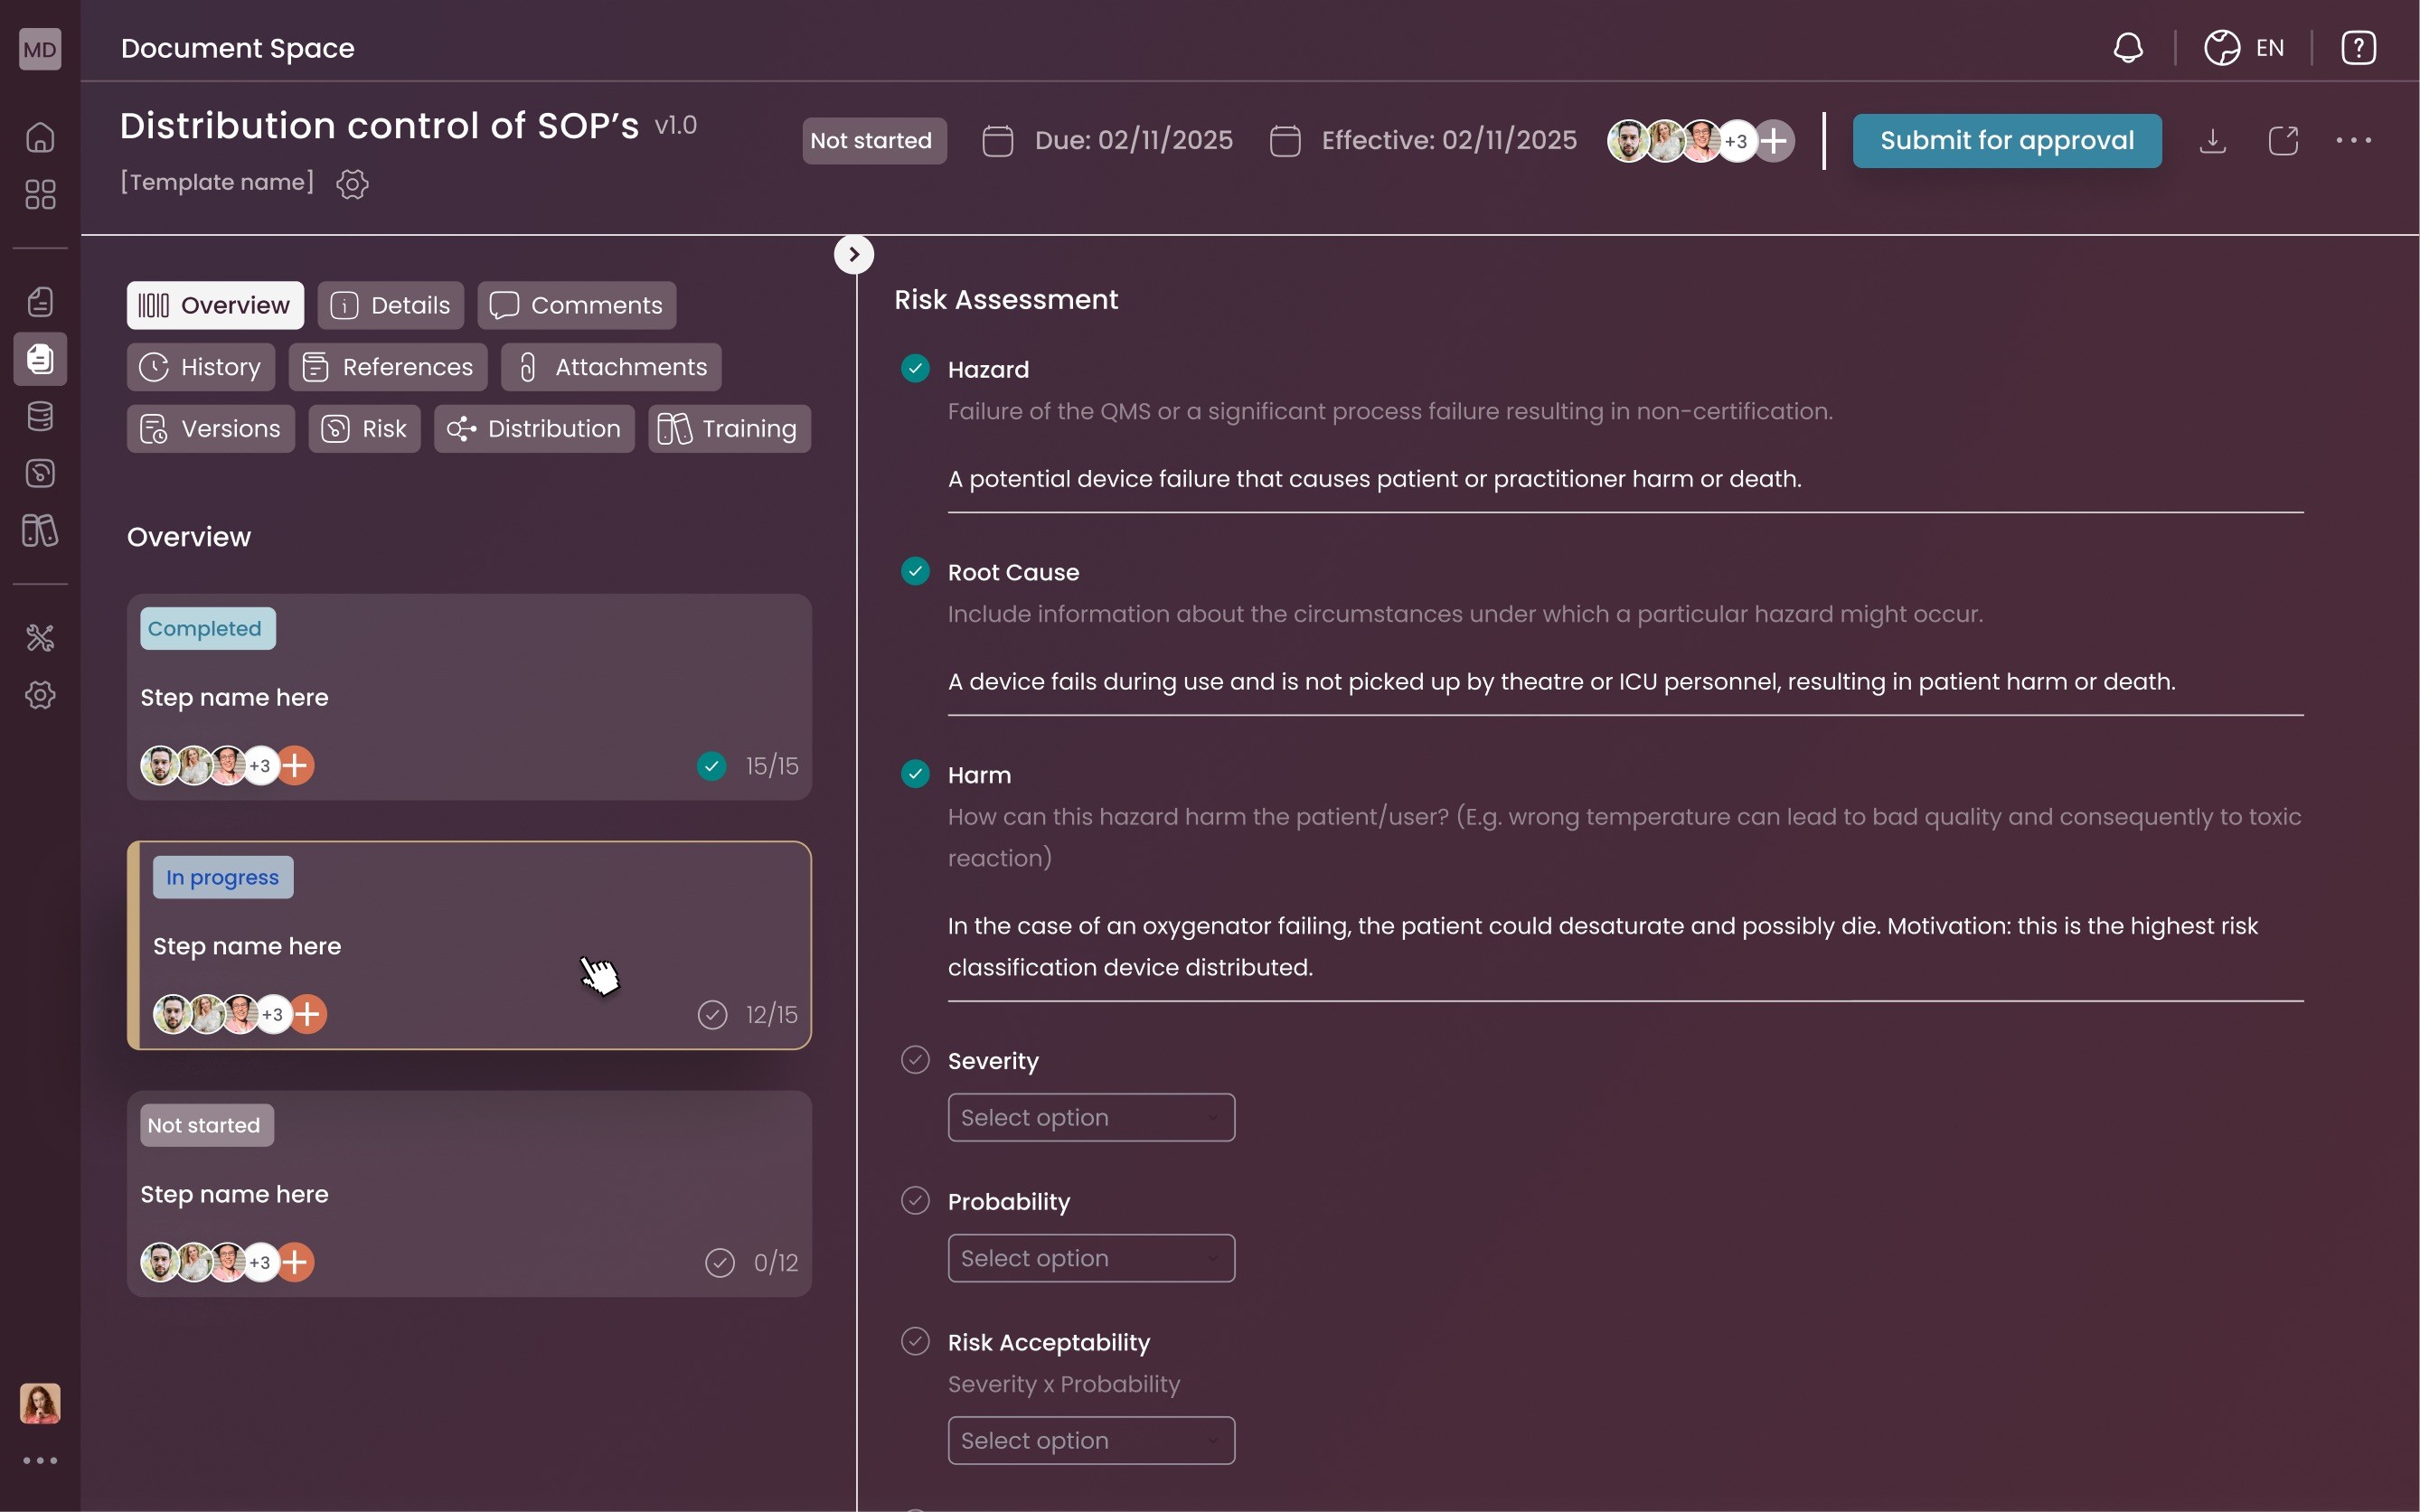Open the Distribution tab
The height and width of the screenshot is (1512, 2420).
click(534, 429)
